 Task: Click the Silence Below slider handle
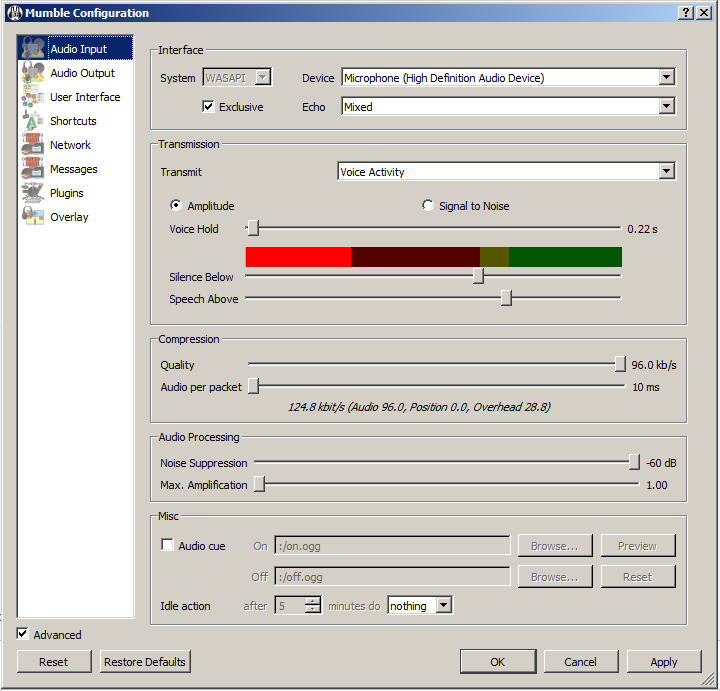(x=478, y=276)
